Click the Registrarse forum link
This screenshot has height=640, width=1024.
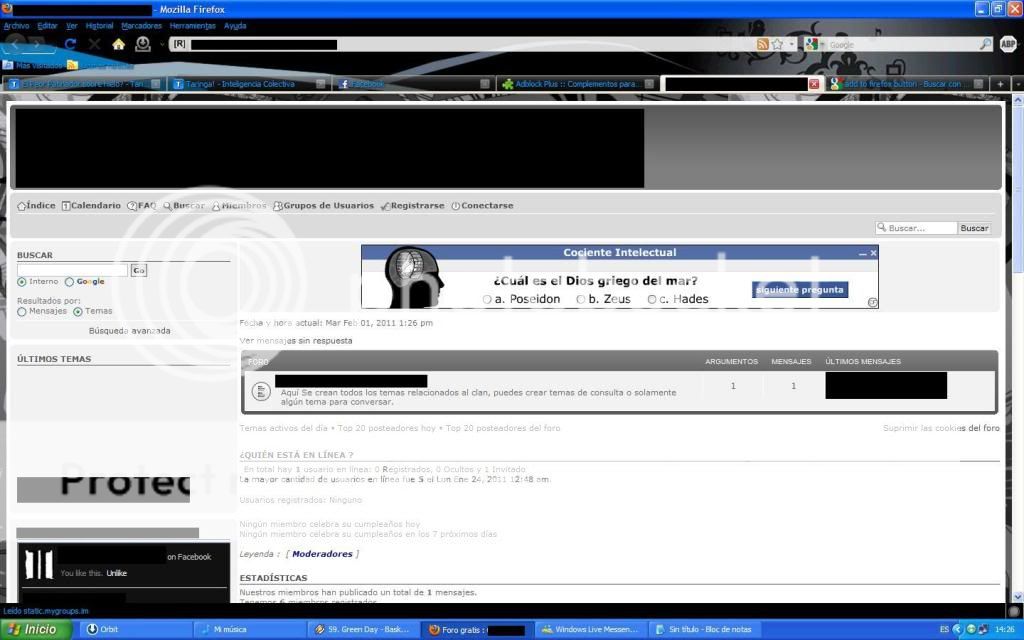(417, 206)
